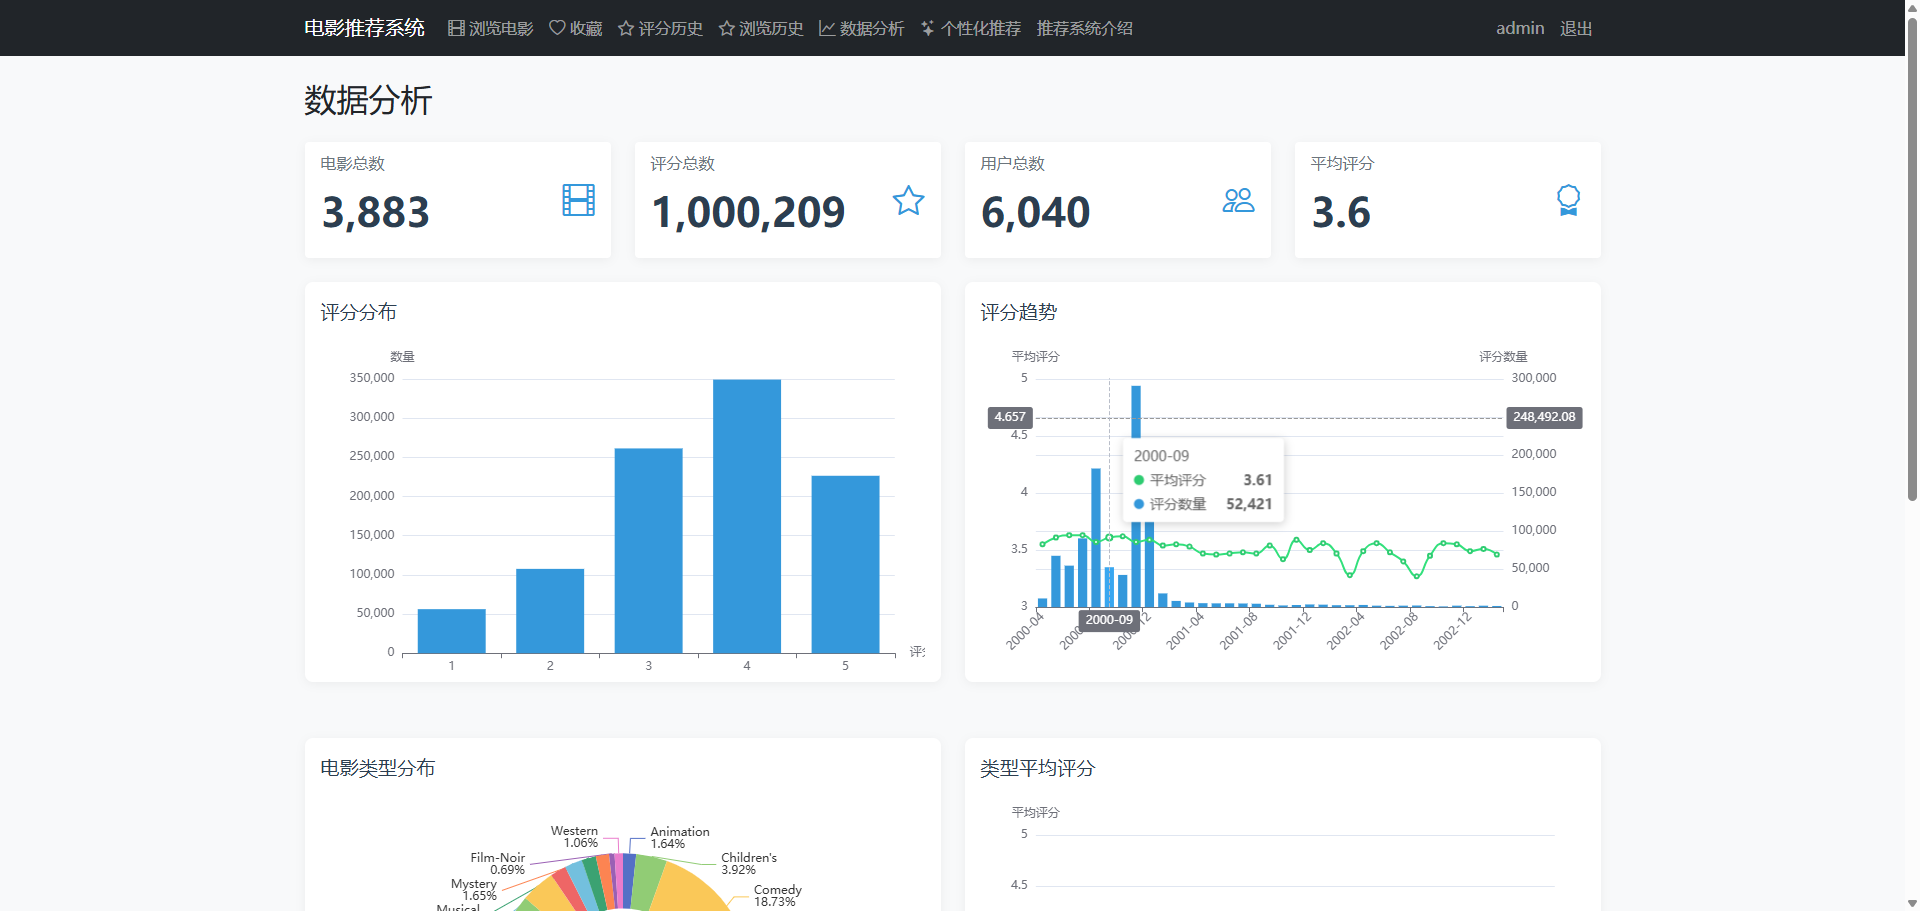Click the star icon beside 浏览历史
1920x911 pixels.
coord(727,28)
